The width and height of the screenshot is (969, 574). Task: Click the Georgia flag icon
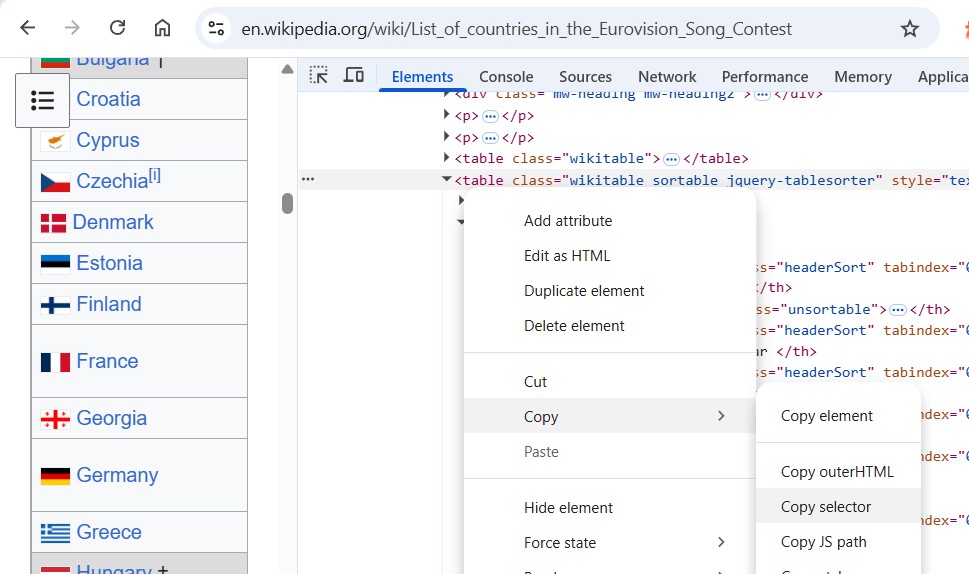55,419
